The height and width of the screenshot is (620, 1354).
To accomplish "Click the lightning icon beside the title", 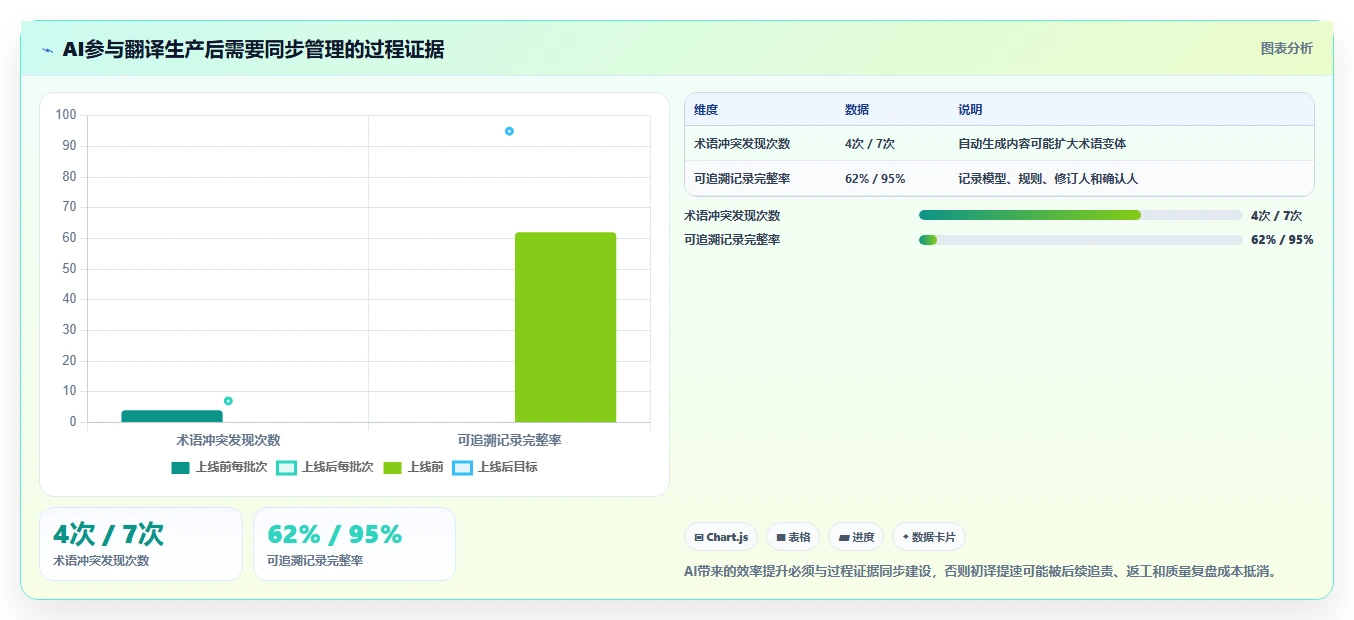I will tap(47, 50).
